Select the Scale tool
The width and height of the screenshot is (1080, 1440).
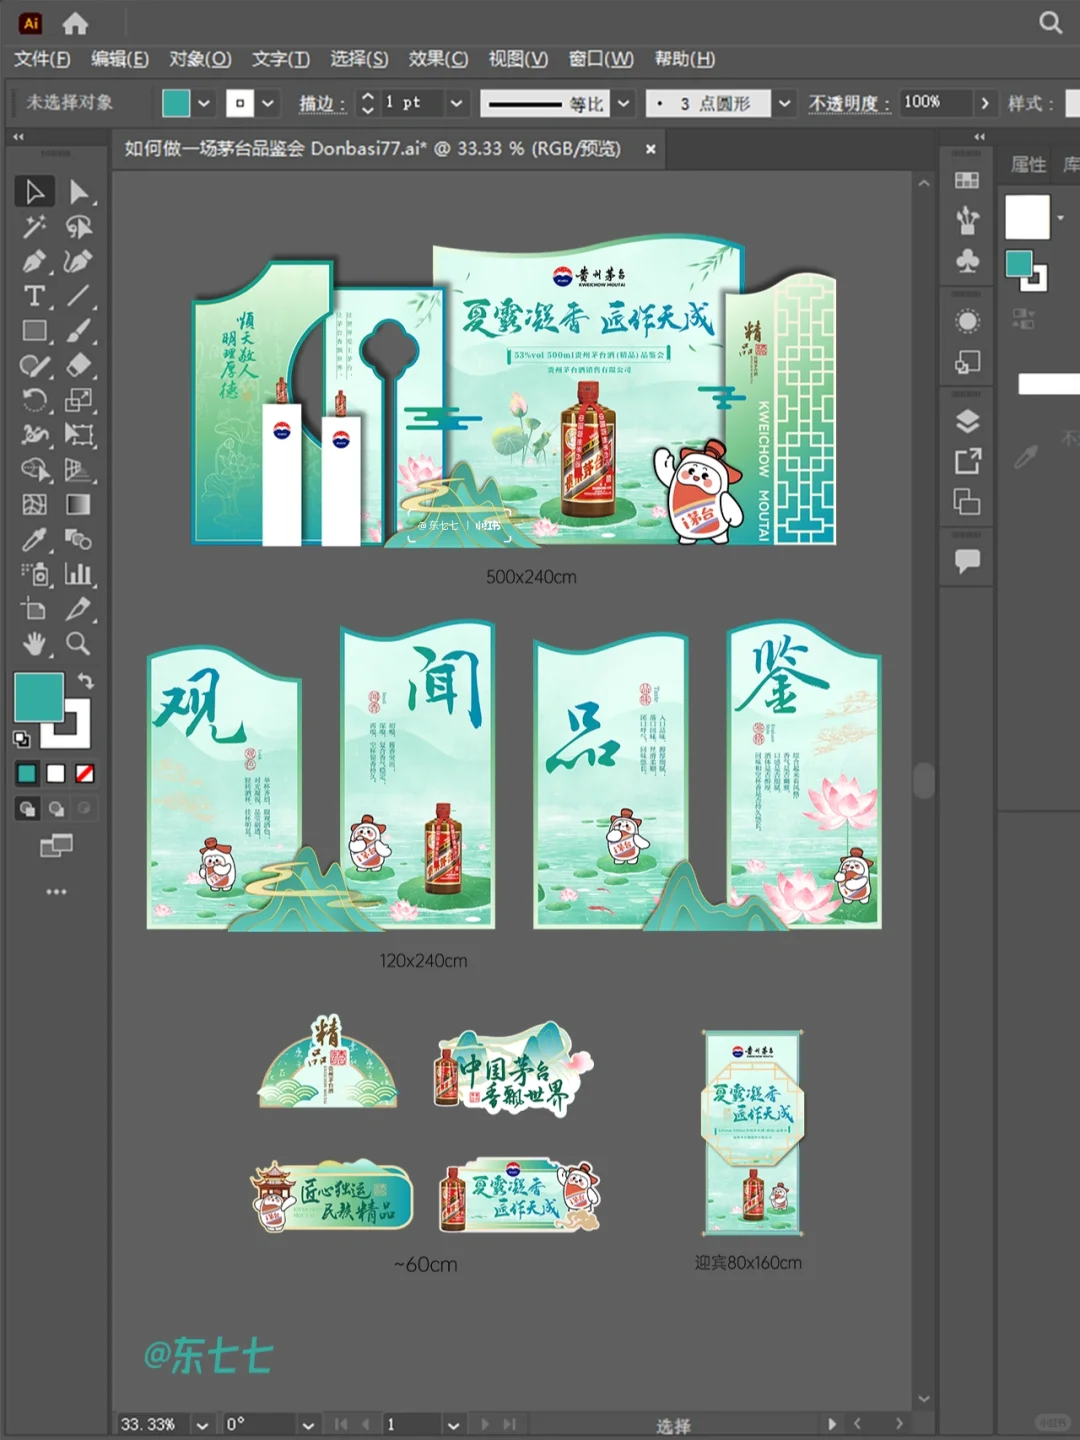click(x=78, y=400)
